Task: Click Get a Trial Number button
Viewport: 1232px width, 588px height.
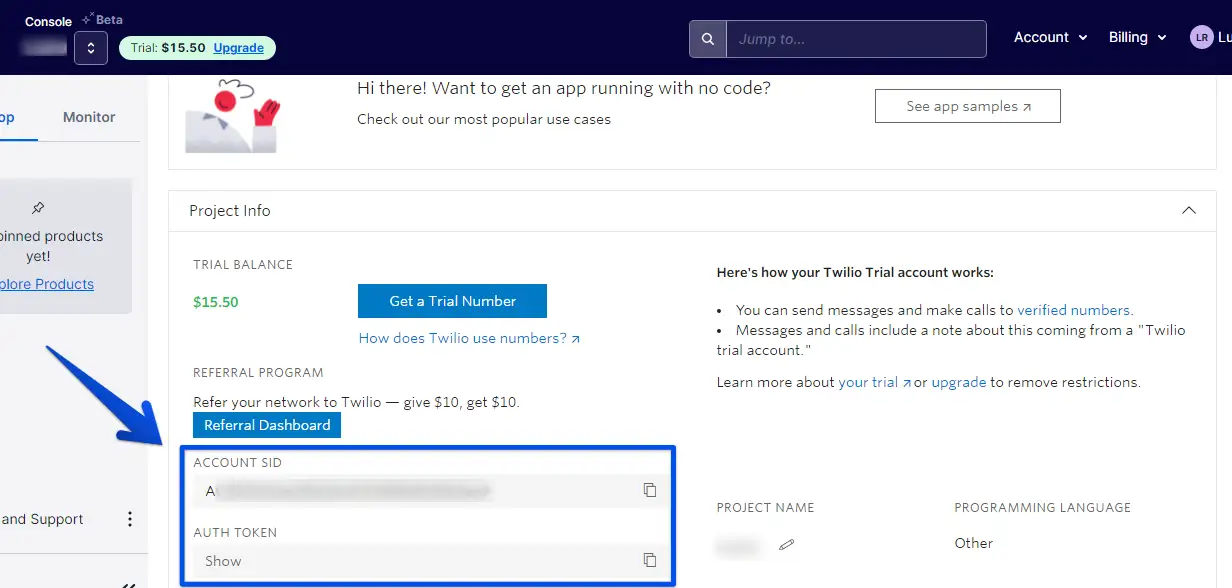Action: pos(452,301)
